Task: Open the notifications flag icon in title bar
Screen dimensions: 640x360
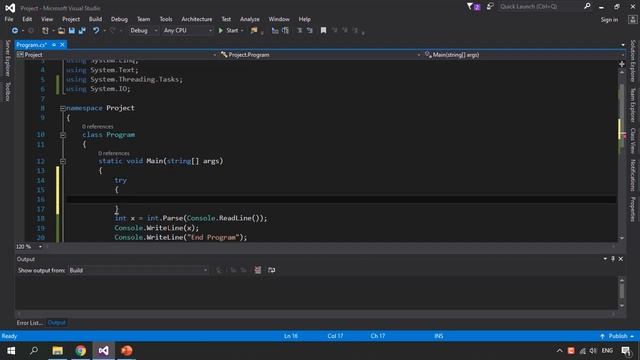Action: point(473,7)
